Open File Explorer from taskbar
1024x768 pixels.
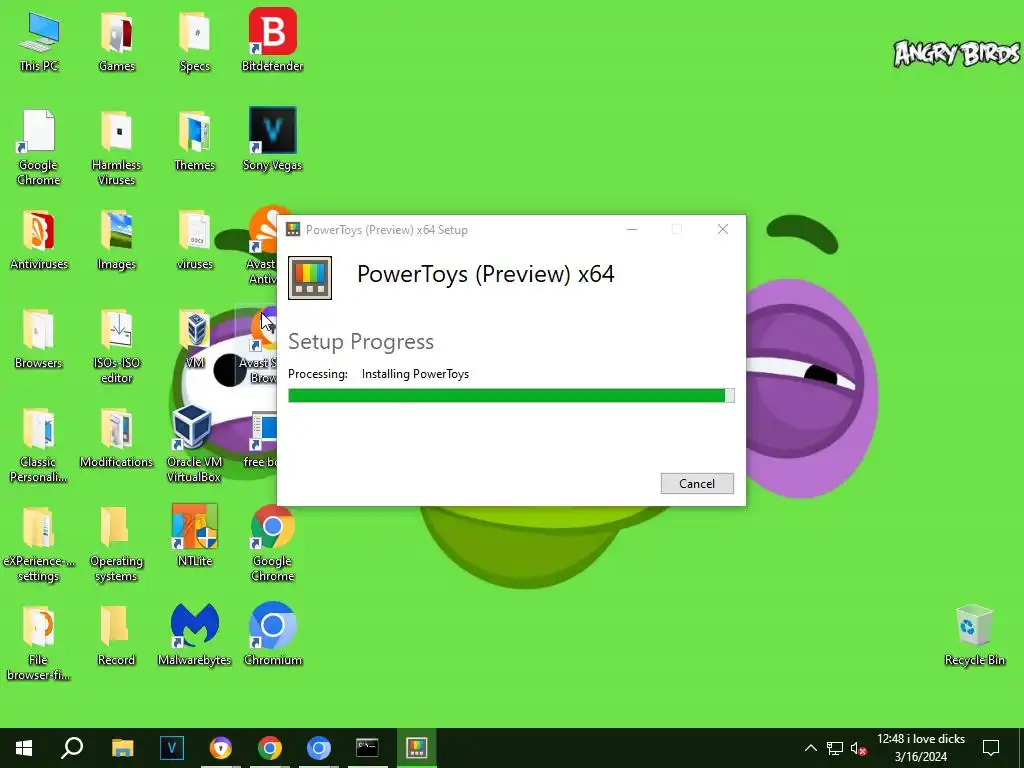123,748
